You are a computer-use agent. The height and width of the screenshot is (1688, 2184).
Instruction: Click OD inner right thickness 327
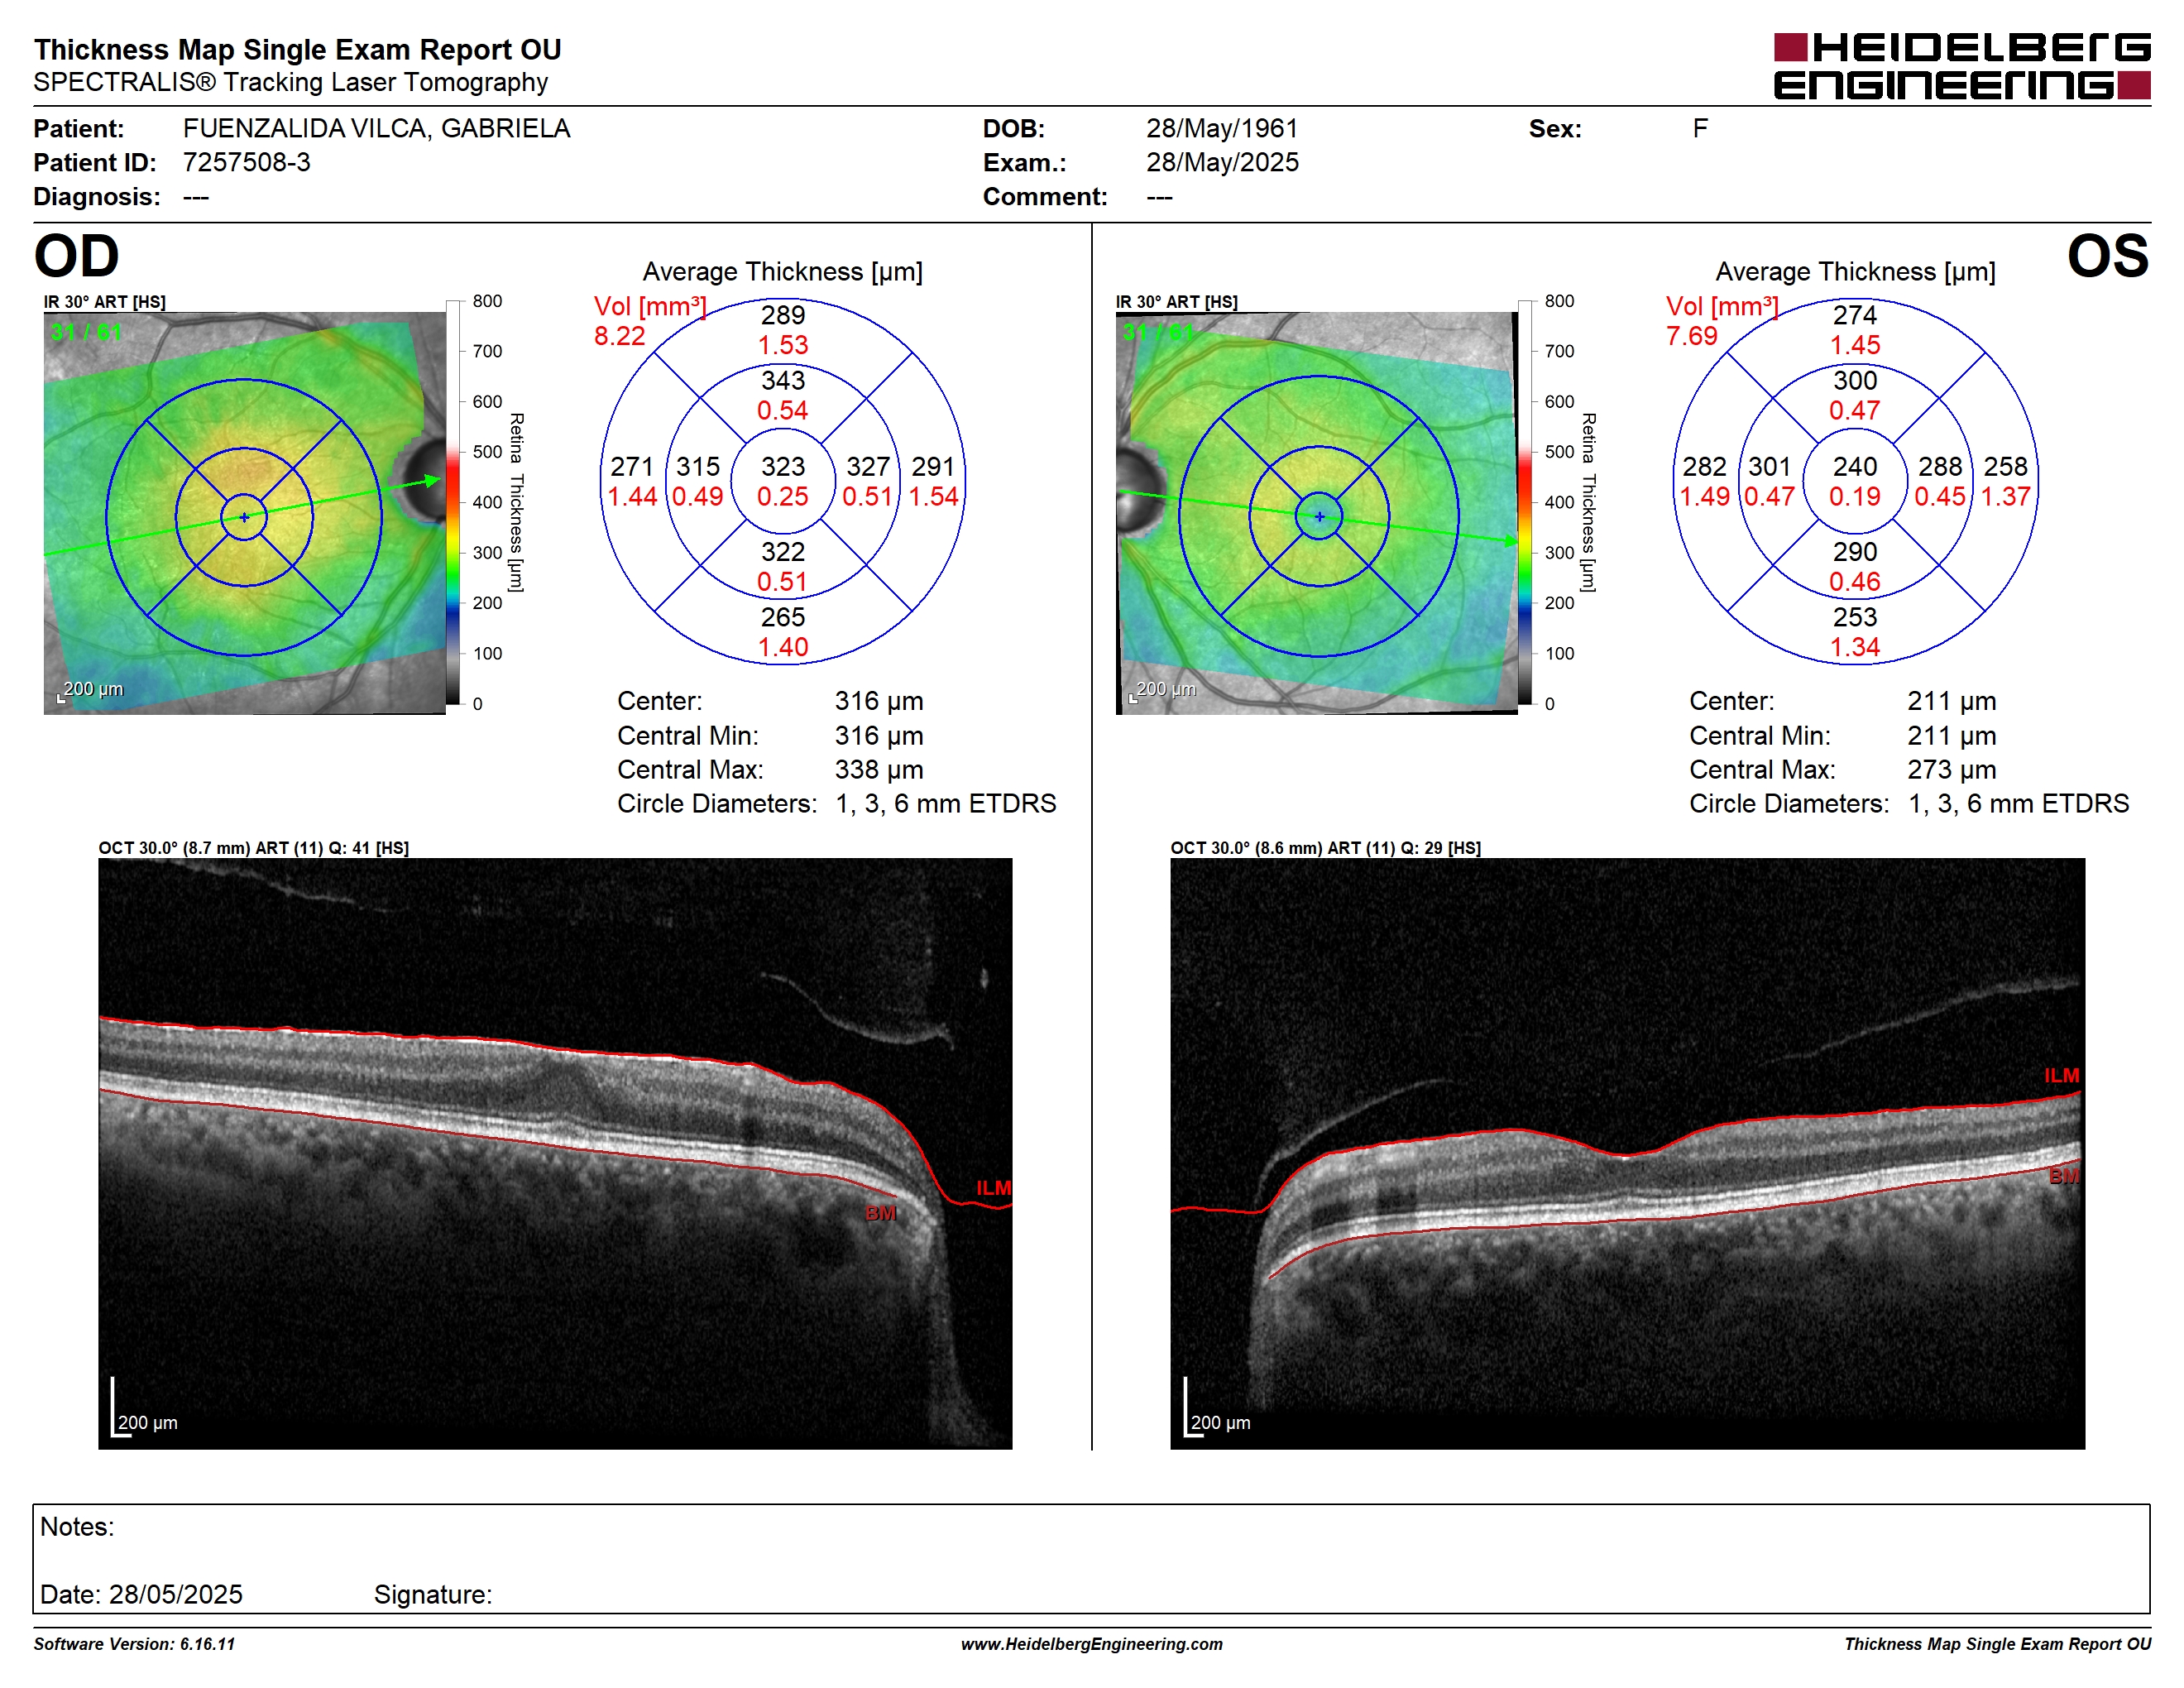click(868, 466)
